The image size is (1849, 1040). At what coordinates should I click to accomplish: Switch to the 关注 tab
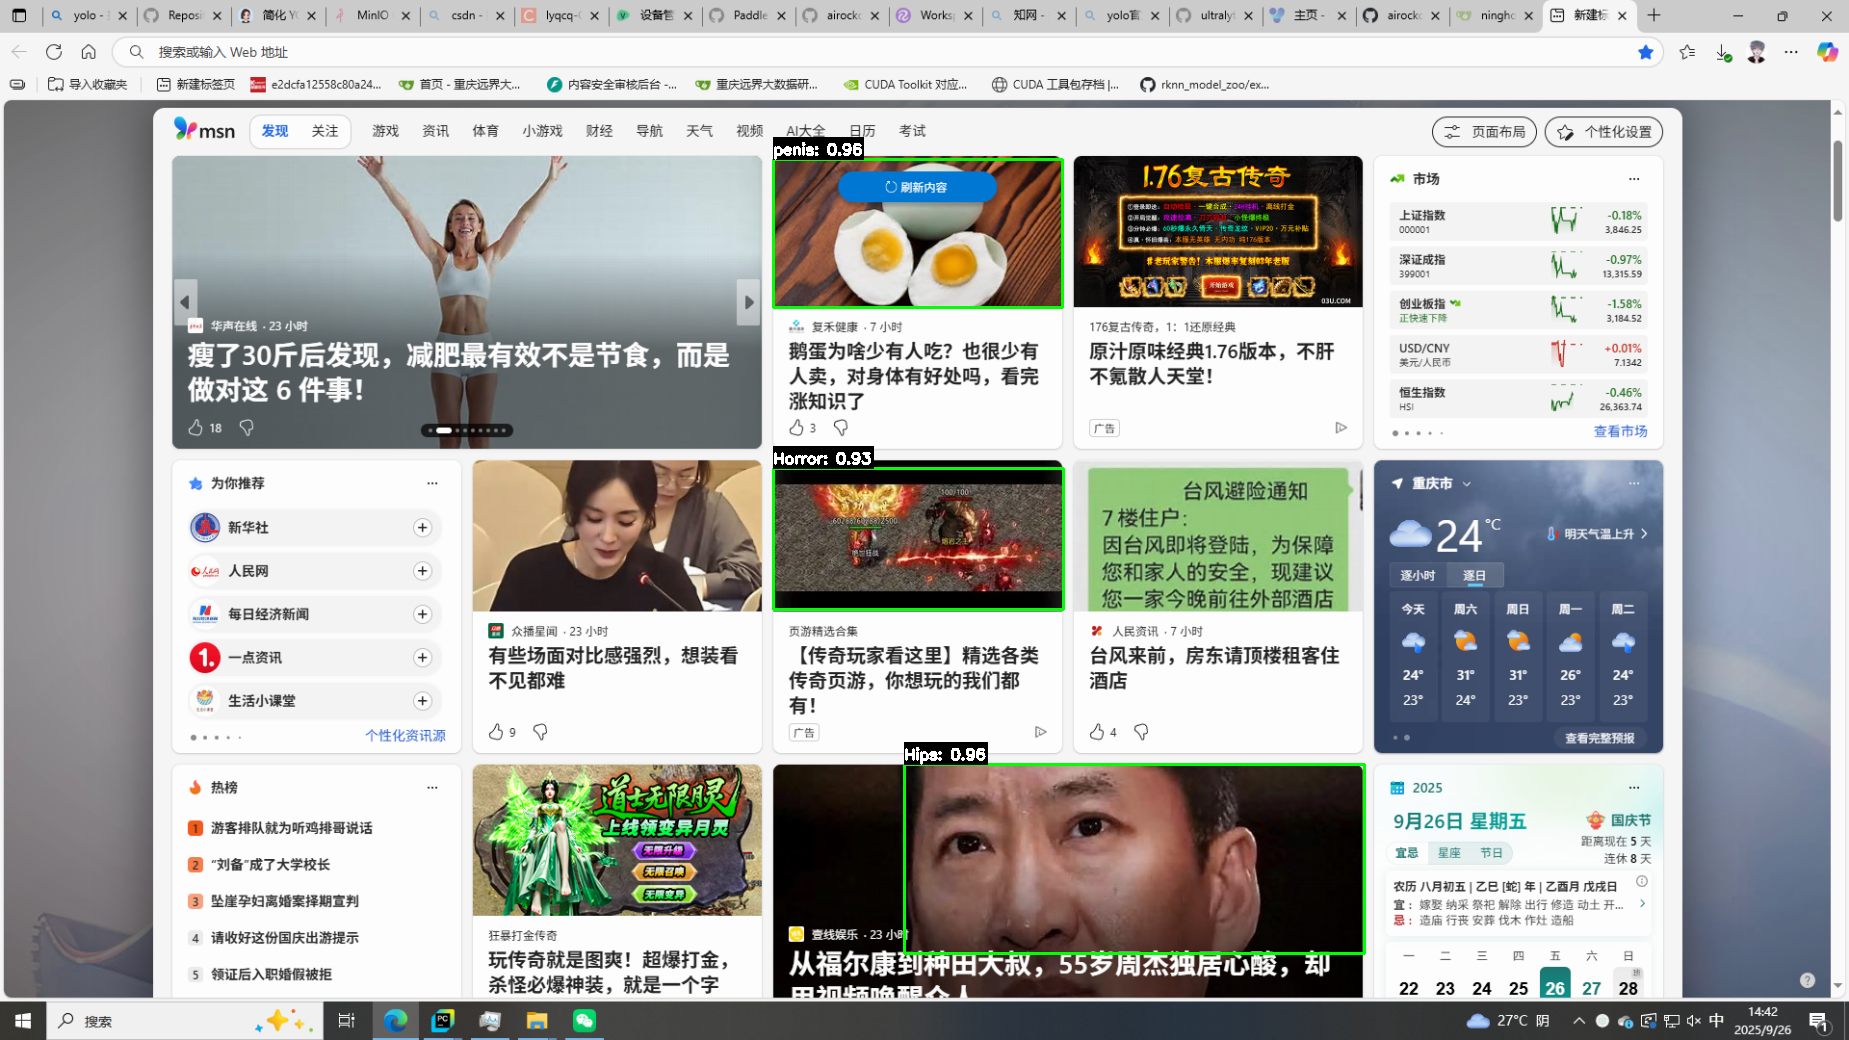click(x=324, y=131)
